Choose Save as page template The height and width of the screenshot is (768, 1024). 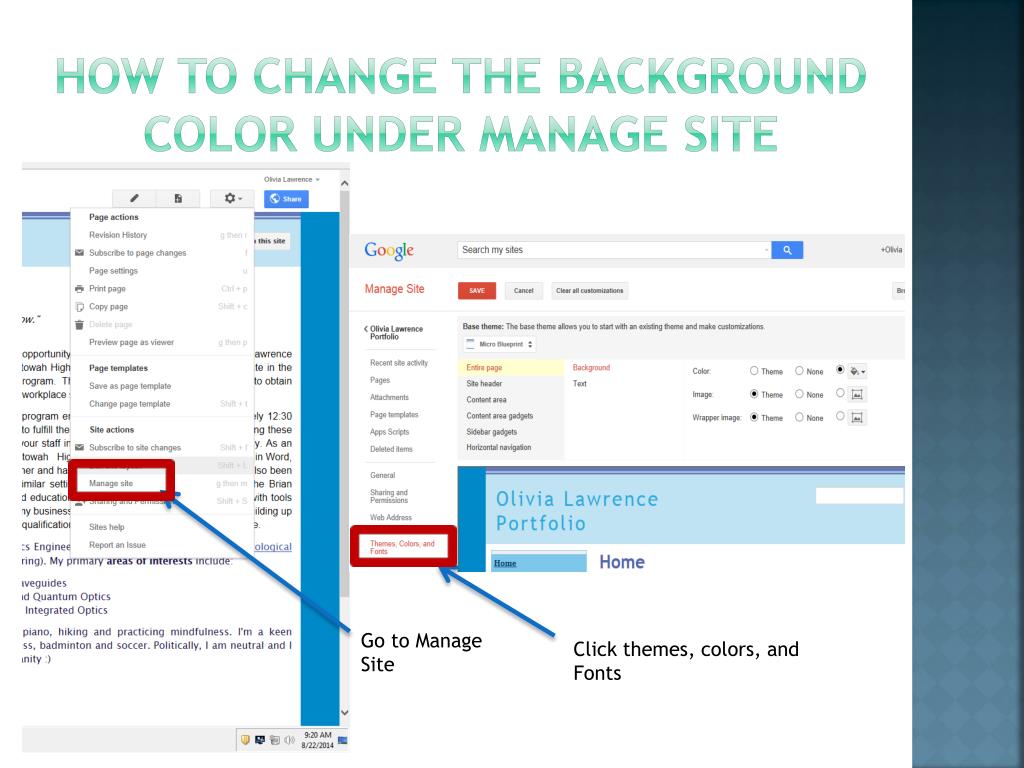(x=130, y=386)
